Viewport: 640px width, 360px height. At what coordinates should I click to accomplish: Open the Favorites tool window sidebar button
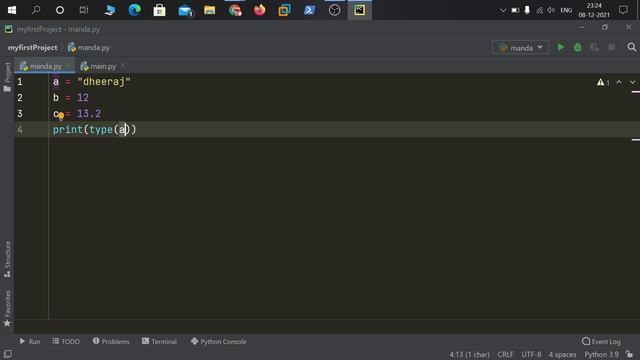pos(7,308)
